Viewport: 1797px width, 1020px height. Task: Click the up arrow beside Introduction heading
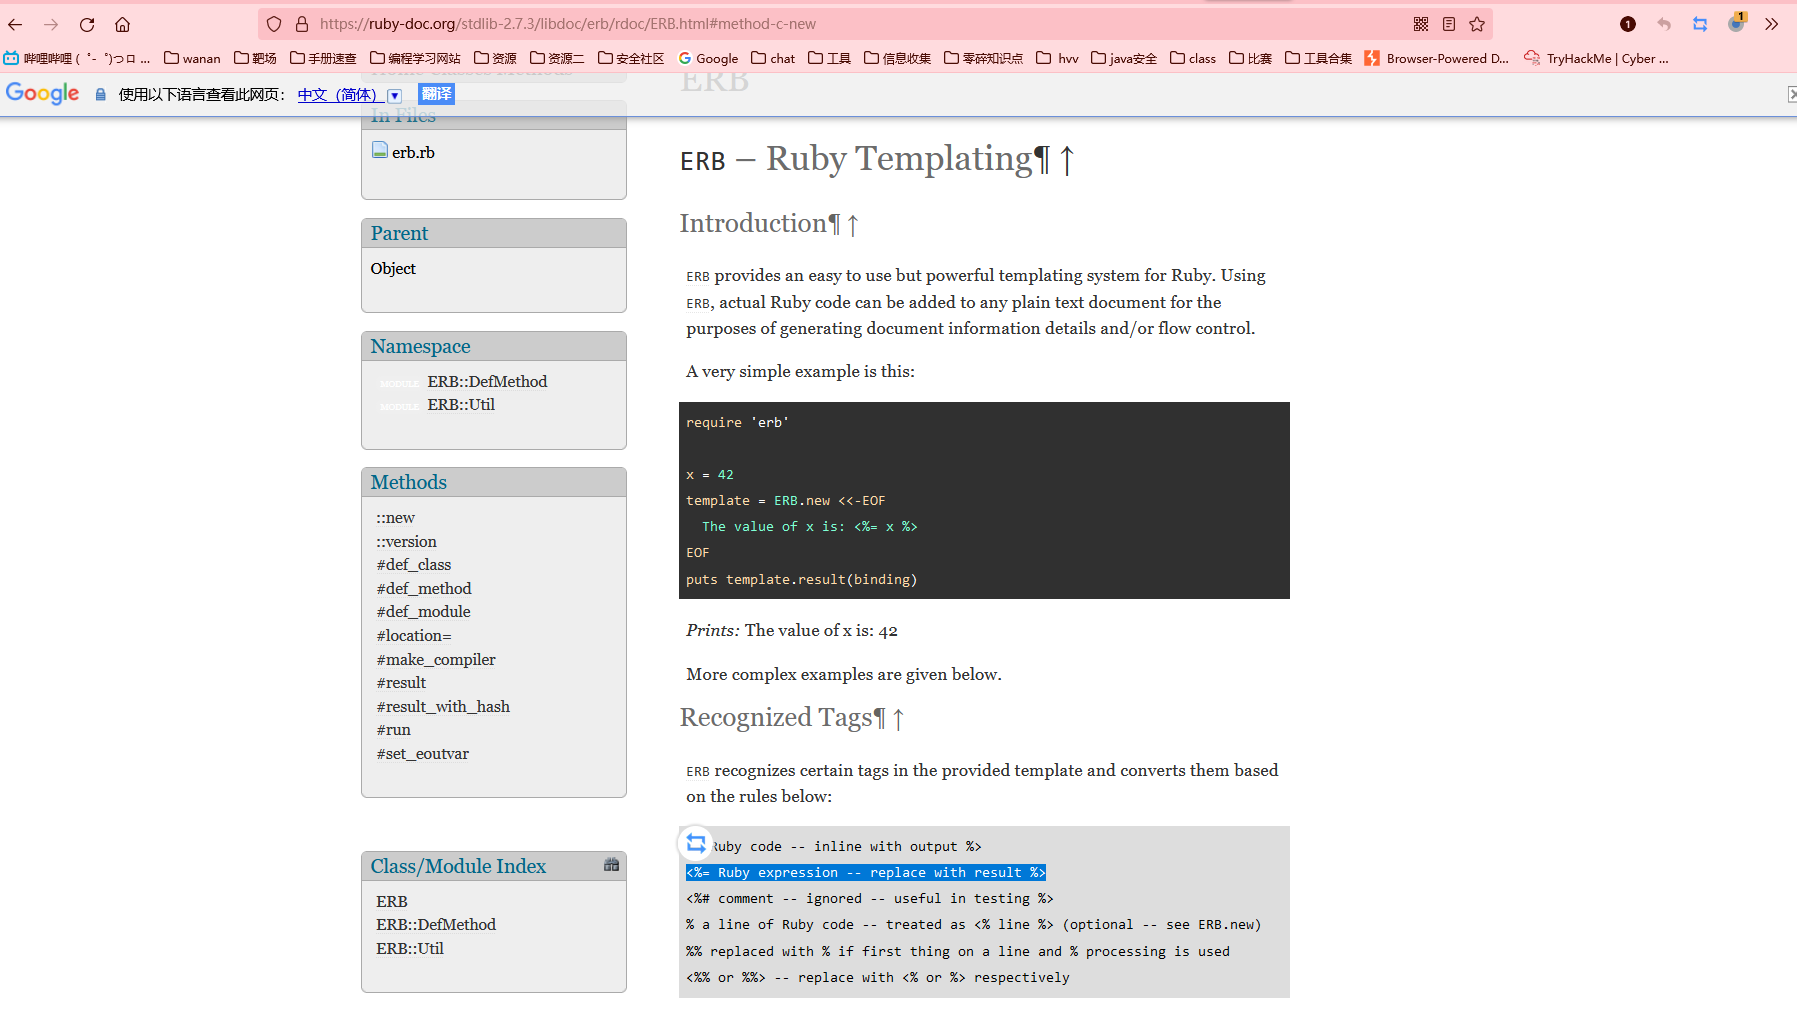point(853,225)
